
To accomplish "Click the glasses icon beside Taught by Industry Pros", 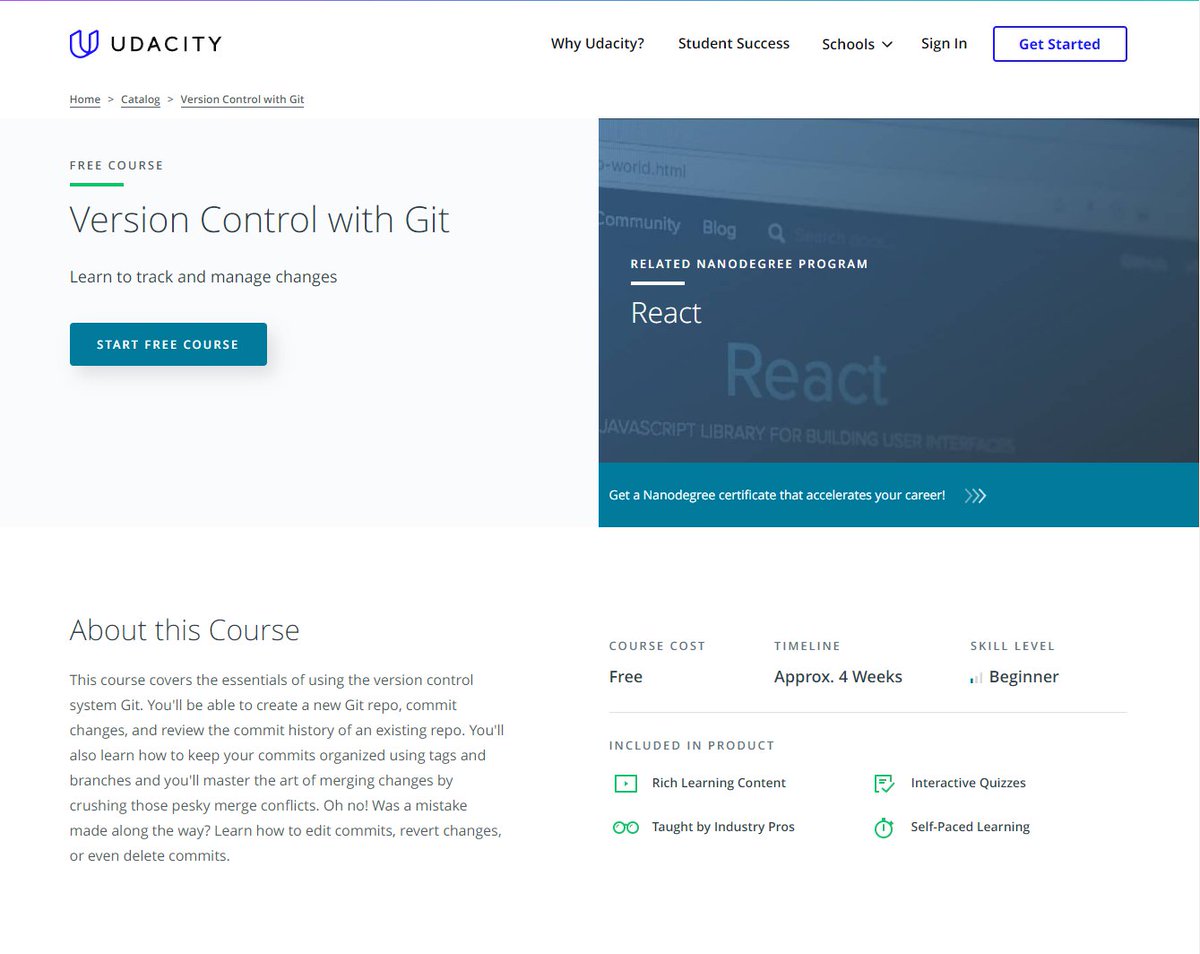I will point(625,827).
